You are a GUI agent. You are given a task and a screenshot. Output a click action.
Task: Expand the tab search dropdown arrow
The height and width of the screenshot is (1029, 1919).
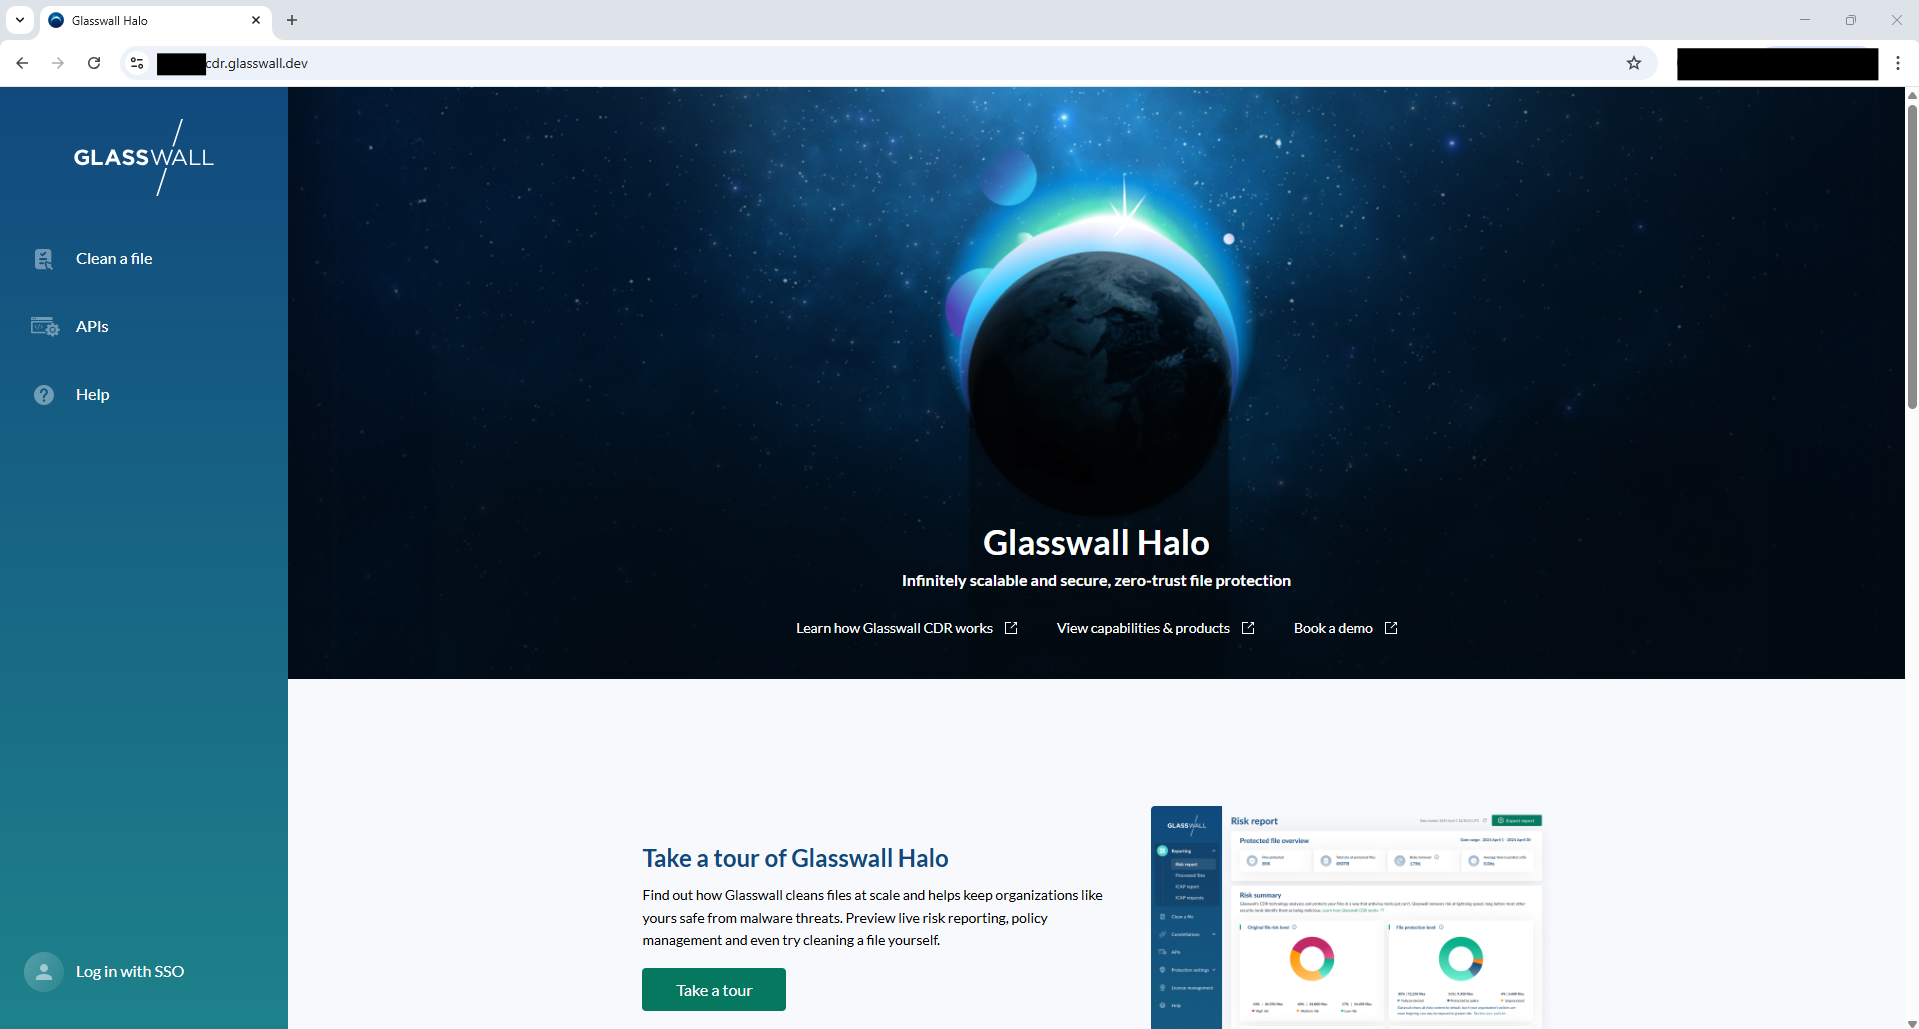[x=20, y=20]
